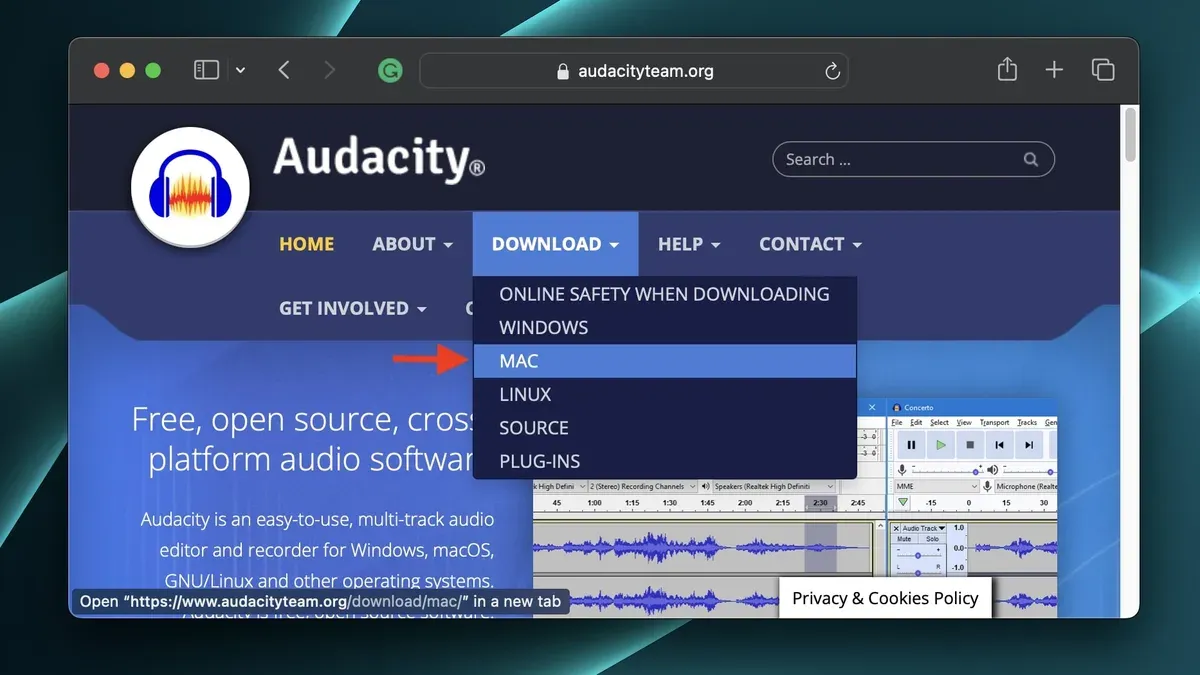Click the audacityteam.org address bar
Viewport: 1200px width, 675px height.
click(x=634, y=71)
